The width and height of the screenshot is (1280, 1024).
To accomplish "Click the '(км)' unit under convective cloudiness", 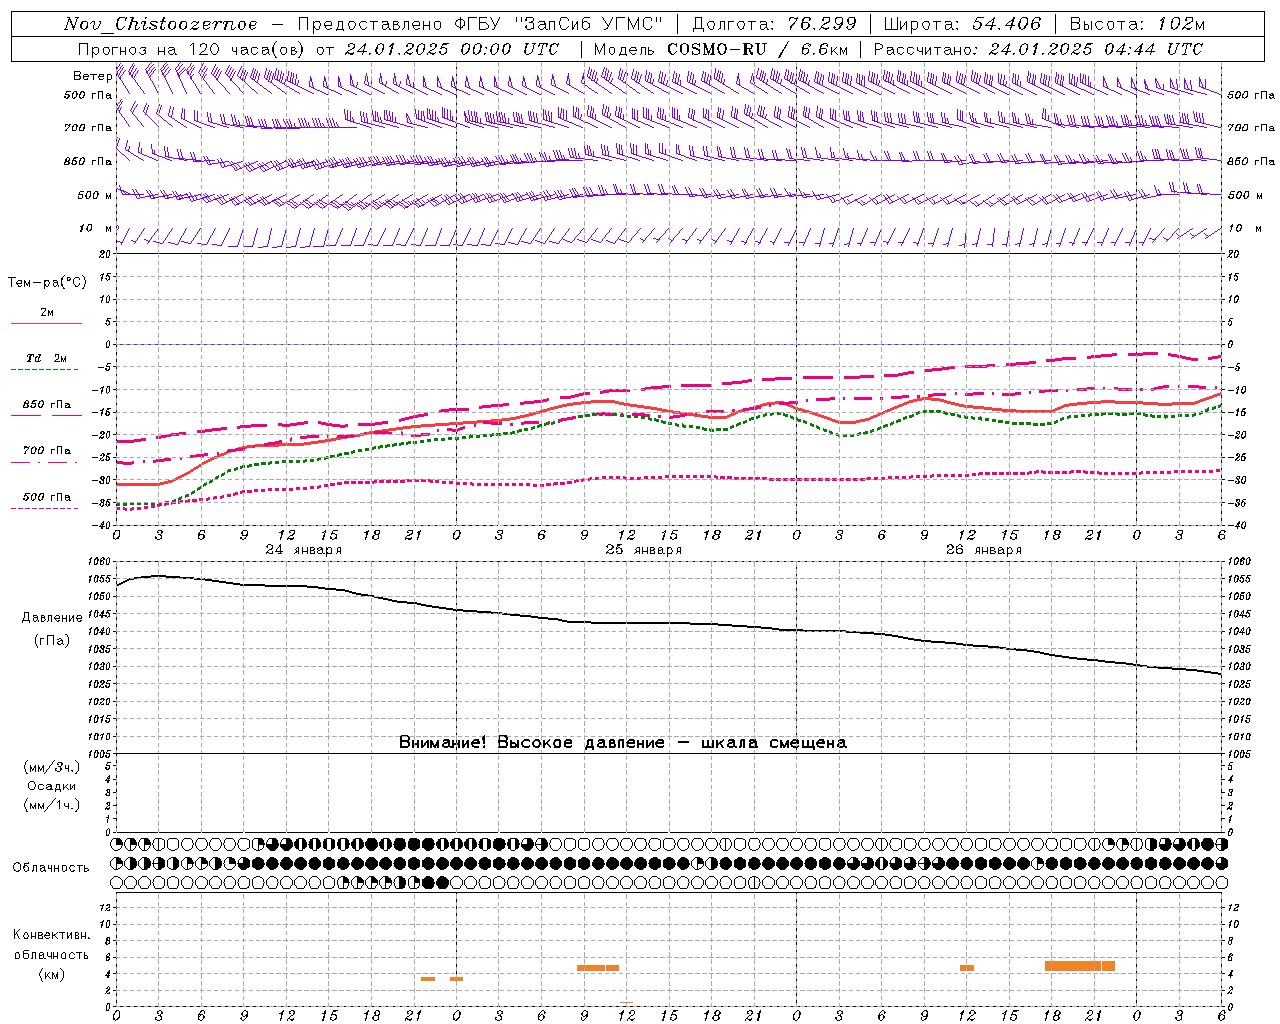I will [x=52, y=974].
